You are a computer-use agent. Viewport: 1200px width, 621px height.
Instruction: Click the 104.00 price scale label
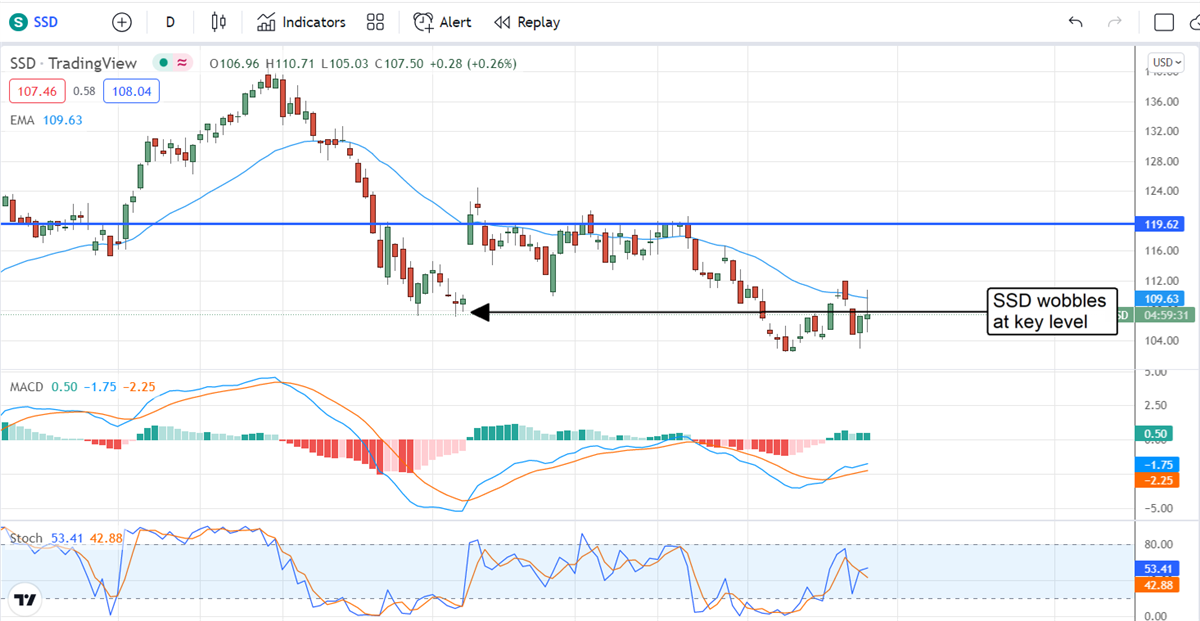click(x=1164, y=341)
